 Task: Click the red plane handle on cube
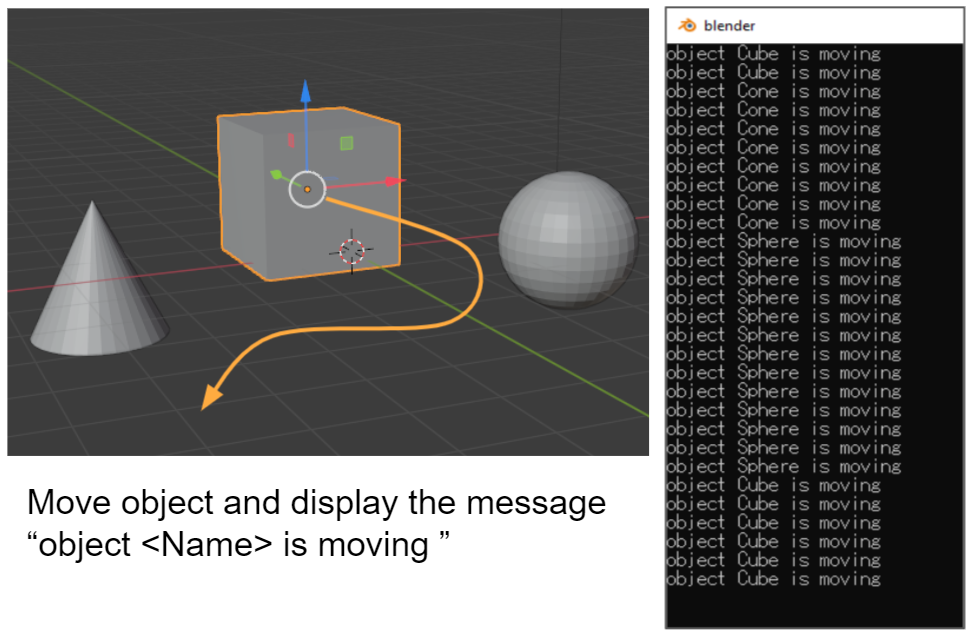click(290, 141)
